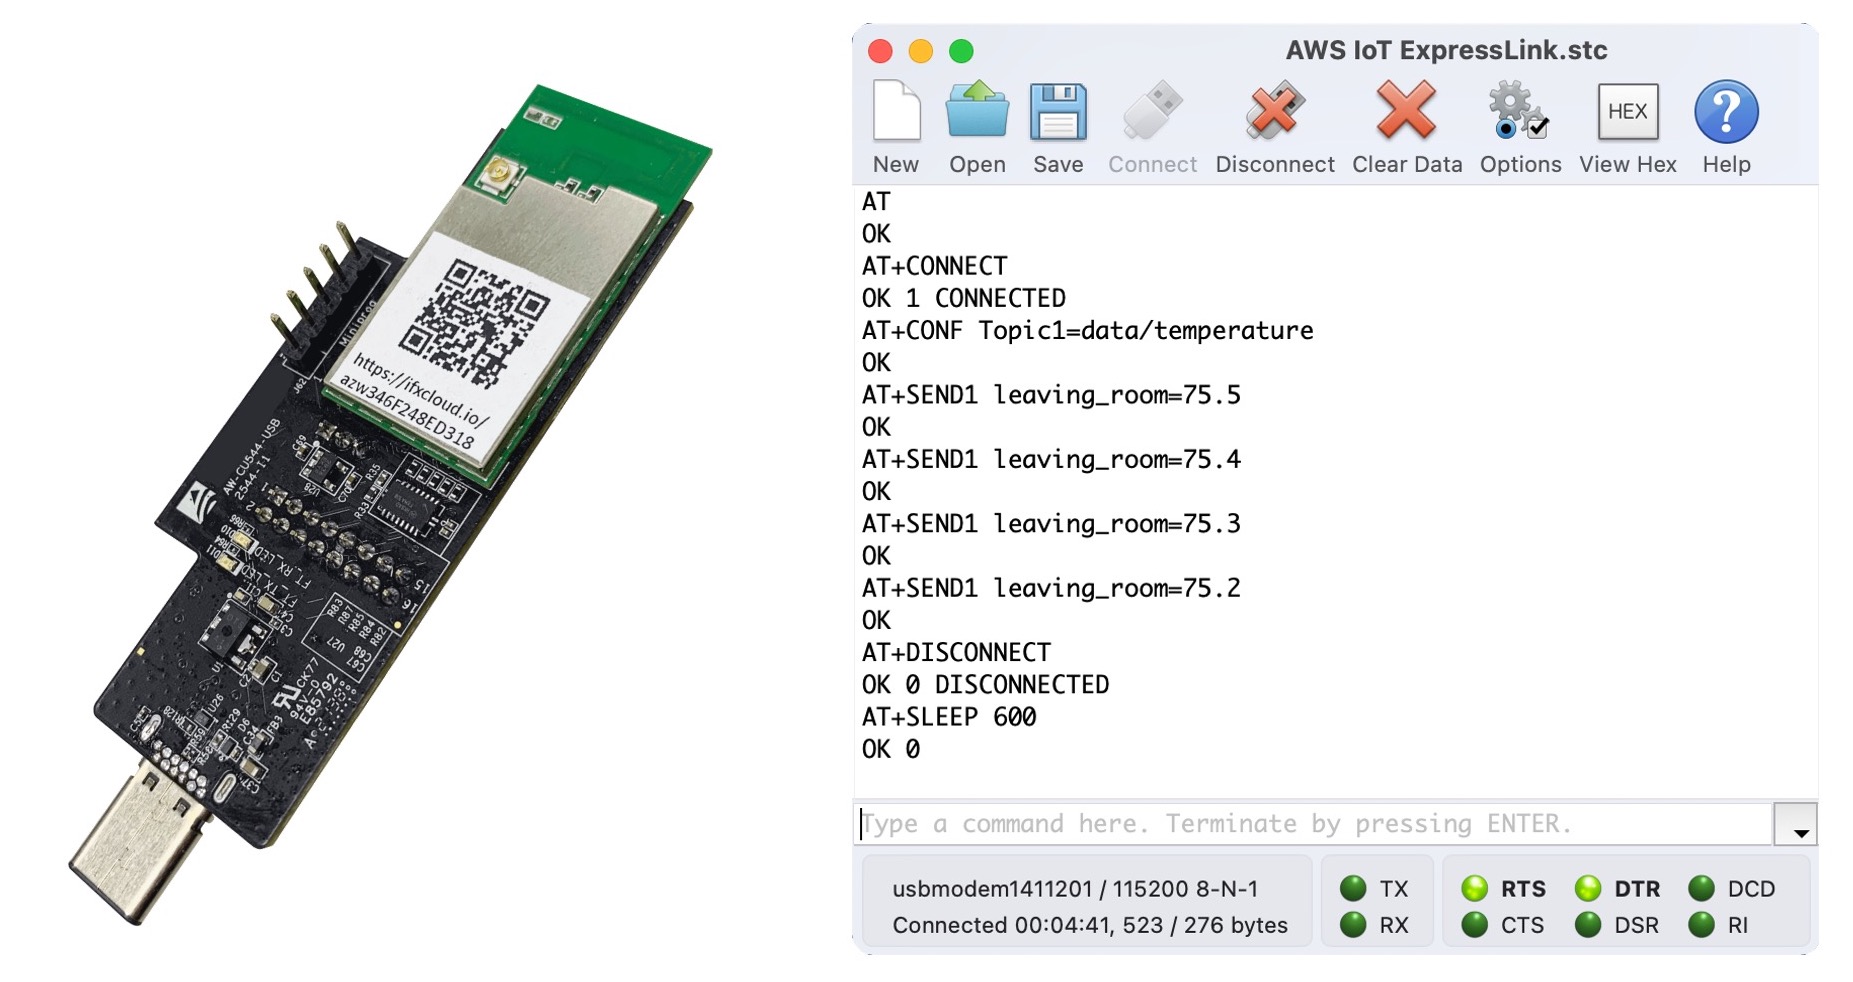Open Help question mark icon
The width and height of the screenshot is (1853, 982).
[x=1726, y=111]
